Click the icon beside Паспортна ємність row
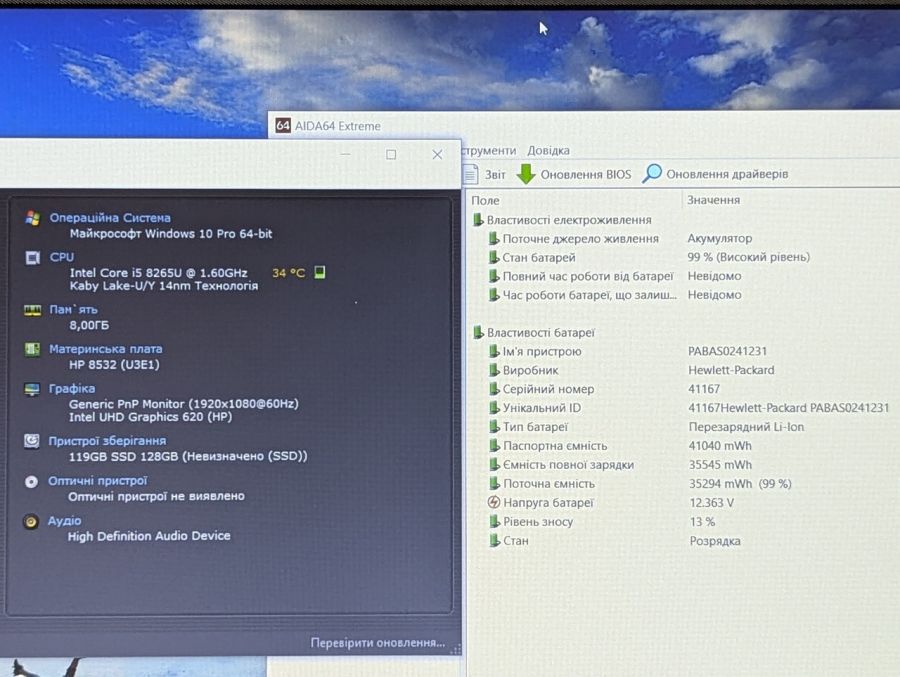Image resolution: width=900 pixels, height=677 pixels. click(x=494, y=446)
